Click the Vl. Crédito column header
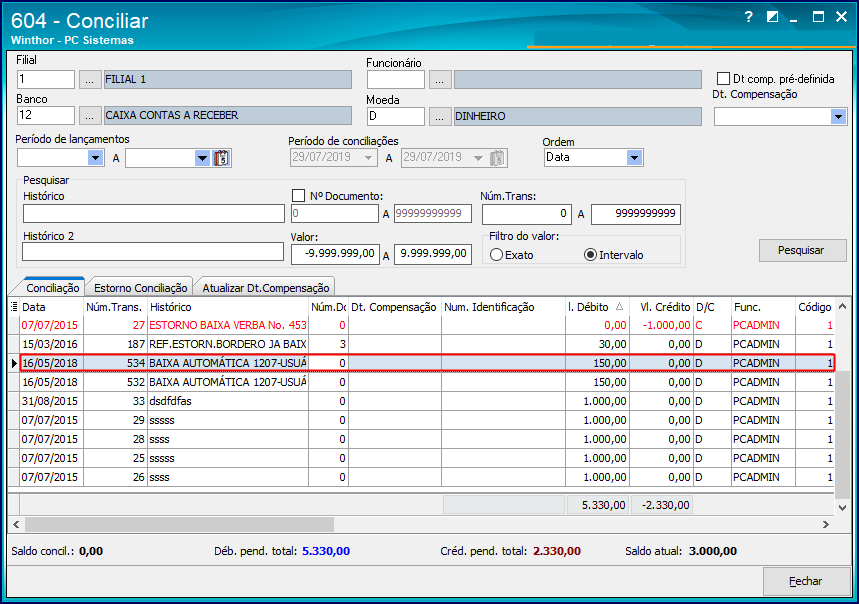Viewport: 859px width, 604px height. (x=662, y=307)
